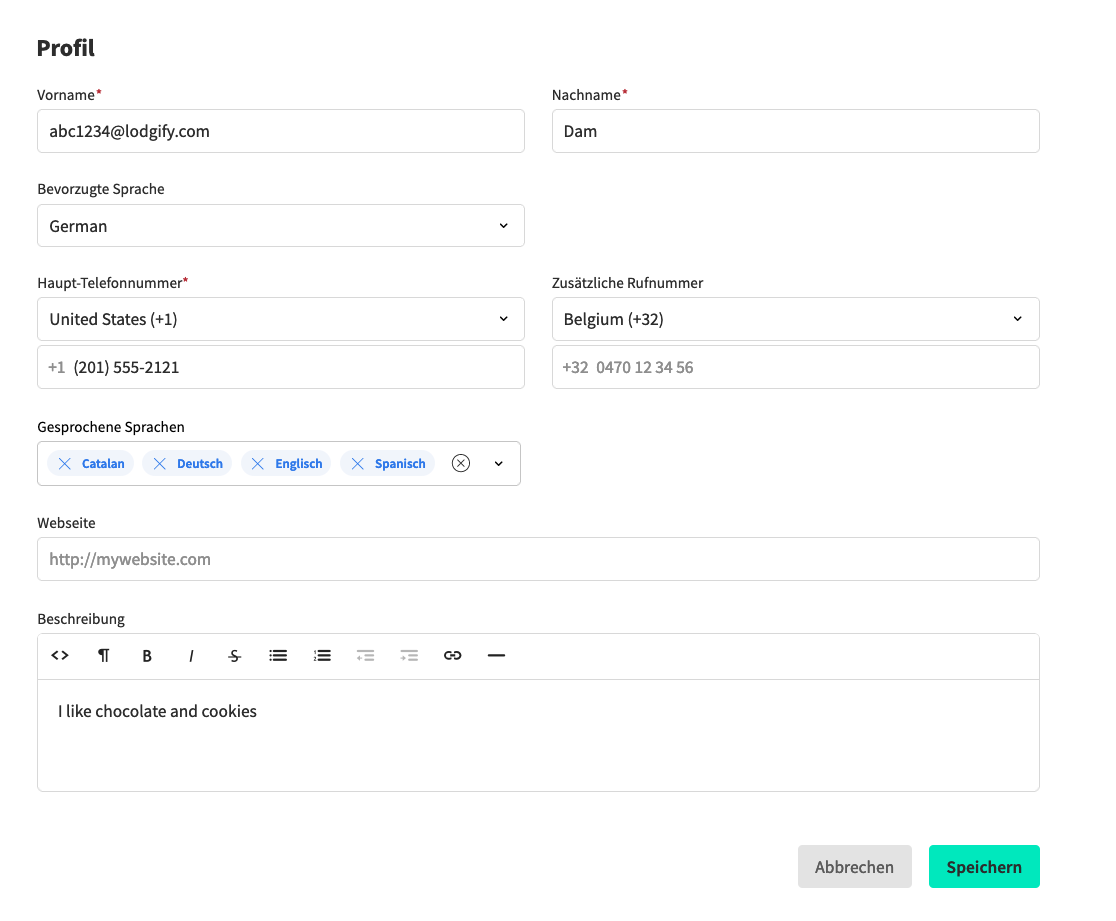Image resolution: width=1116 pixels, height=921 pixels.
Task: Click into the Webseite input field
Action: click(538, 559)
